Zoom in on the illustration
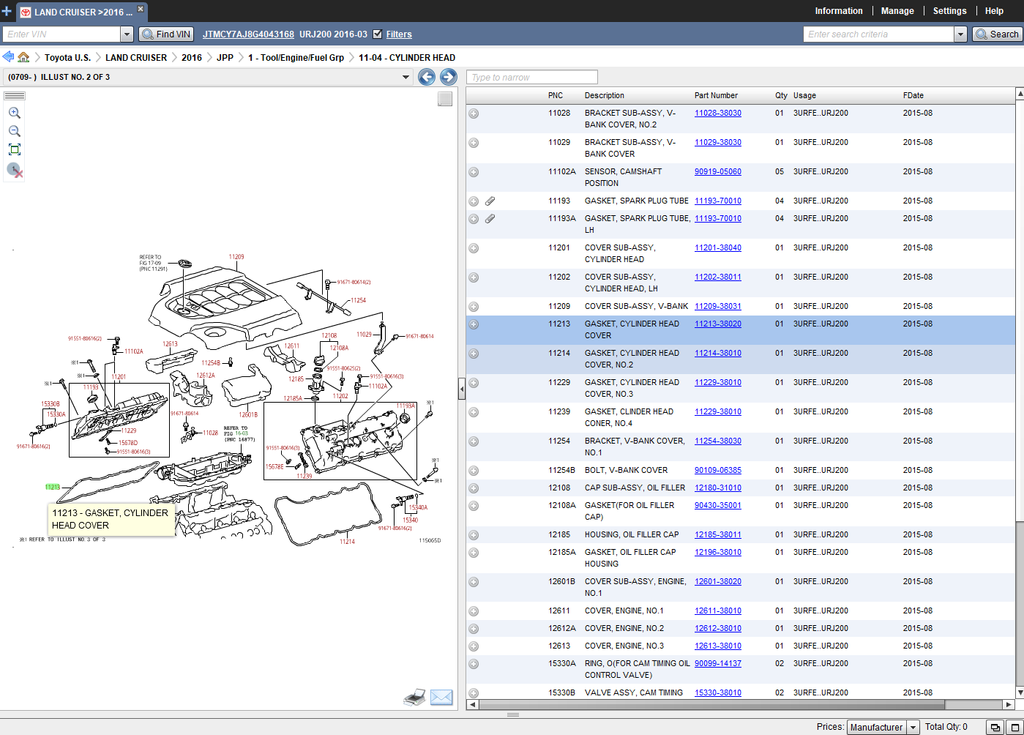This screenshot has height=735, width=1024. 14,113
